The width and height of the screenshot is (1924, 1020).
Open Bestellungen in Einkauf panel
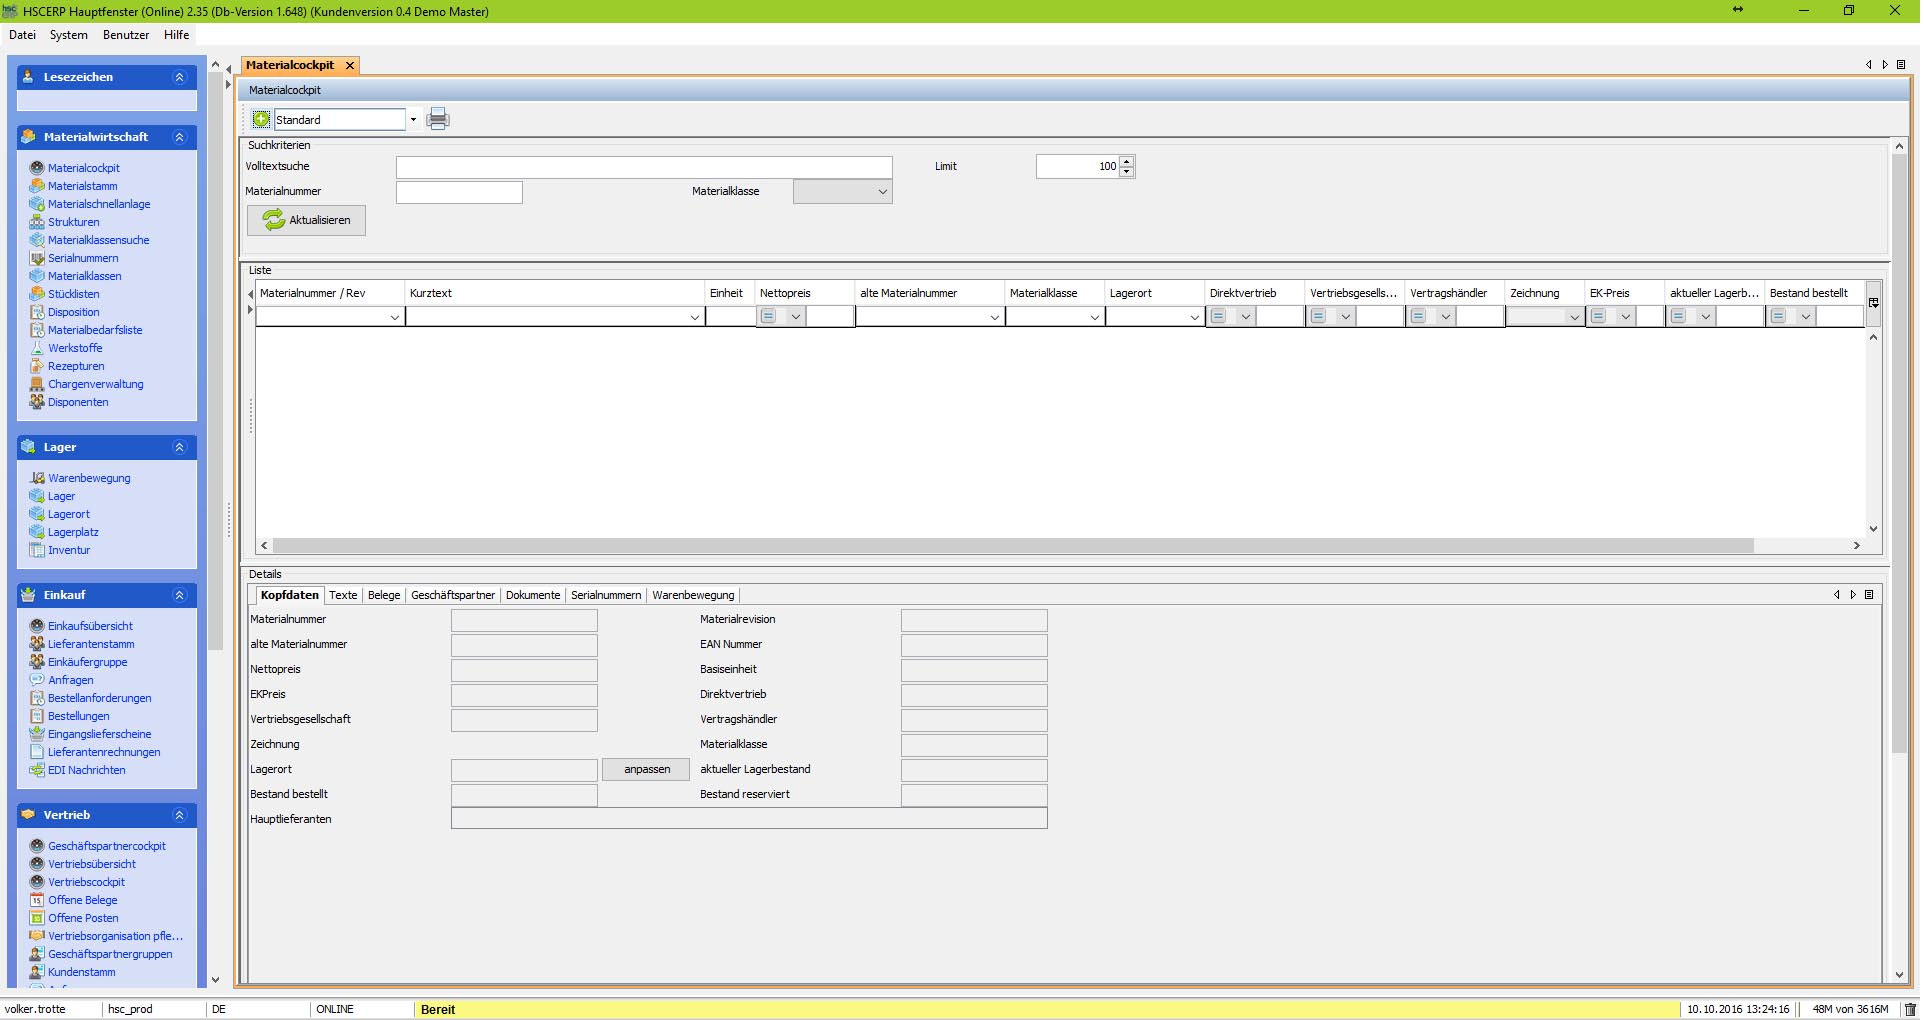point(78,716)
